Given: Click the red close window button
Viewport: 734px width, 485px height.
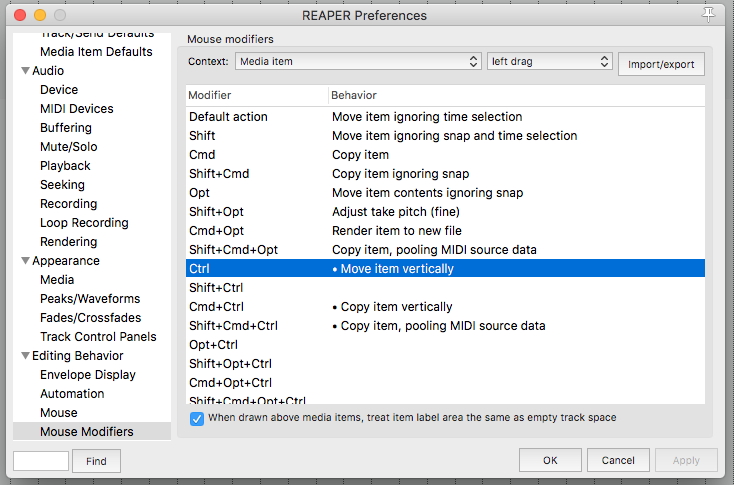Looking at the screenshot, I should tap(20, 15).
